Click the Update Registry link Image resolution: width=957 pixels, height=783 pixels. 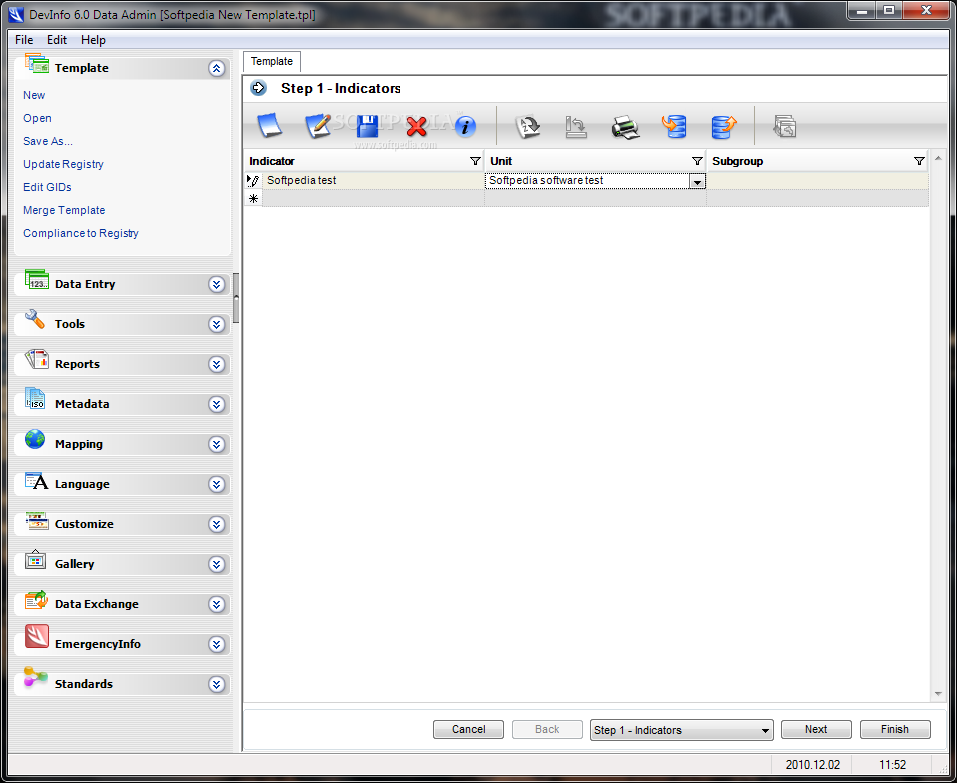pos(63,164)
